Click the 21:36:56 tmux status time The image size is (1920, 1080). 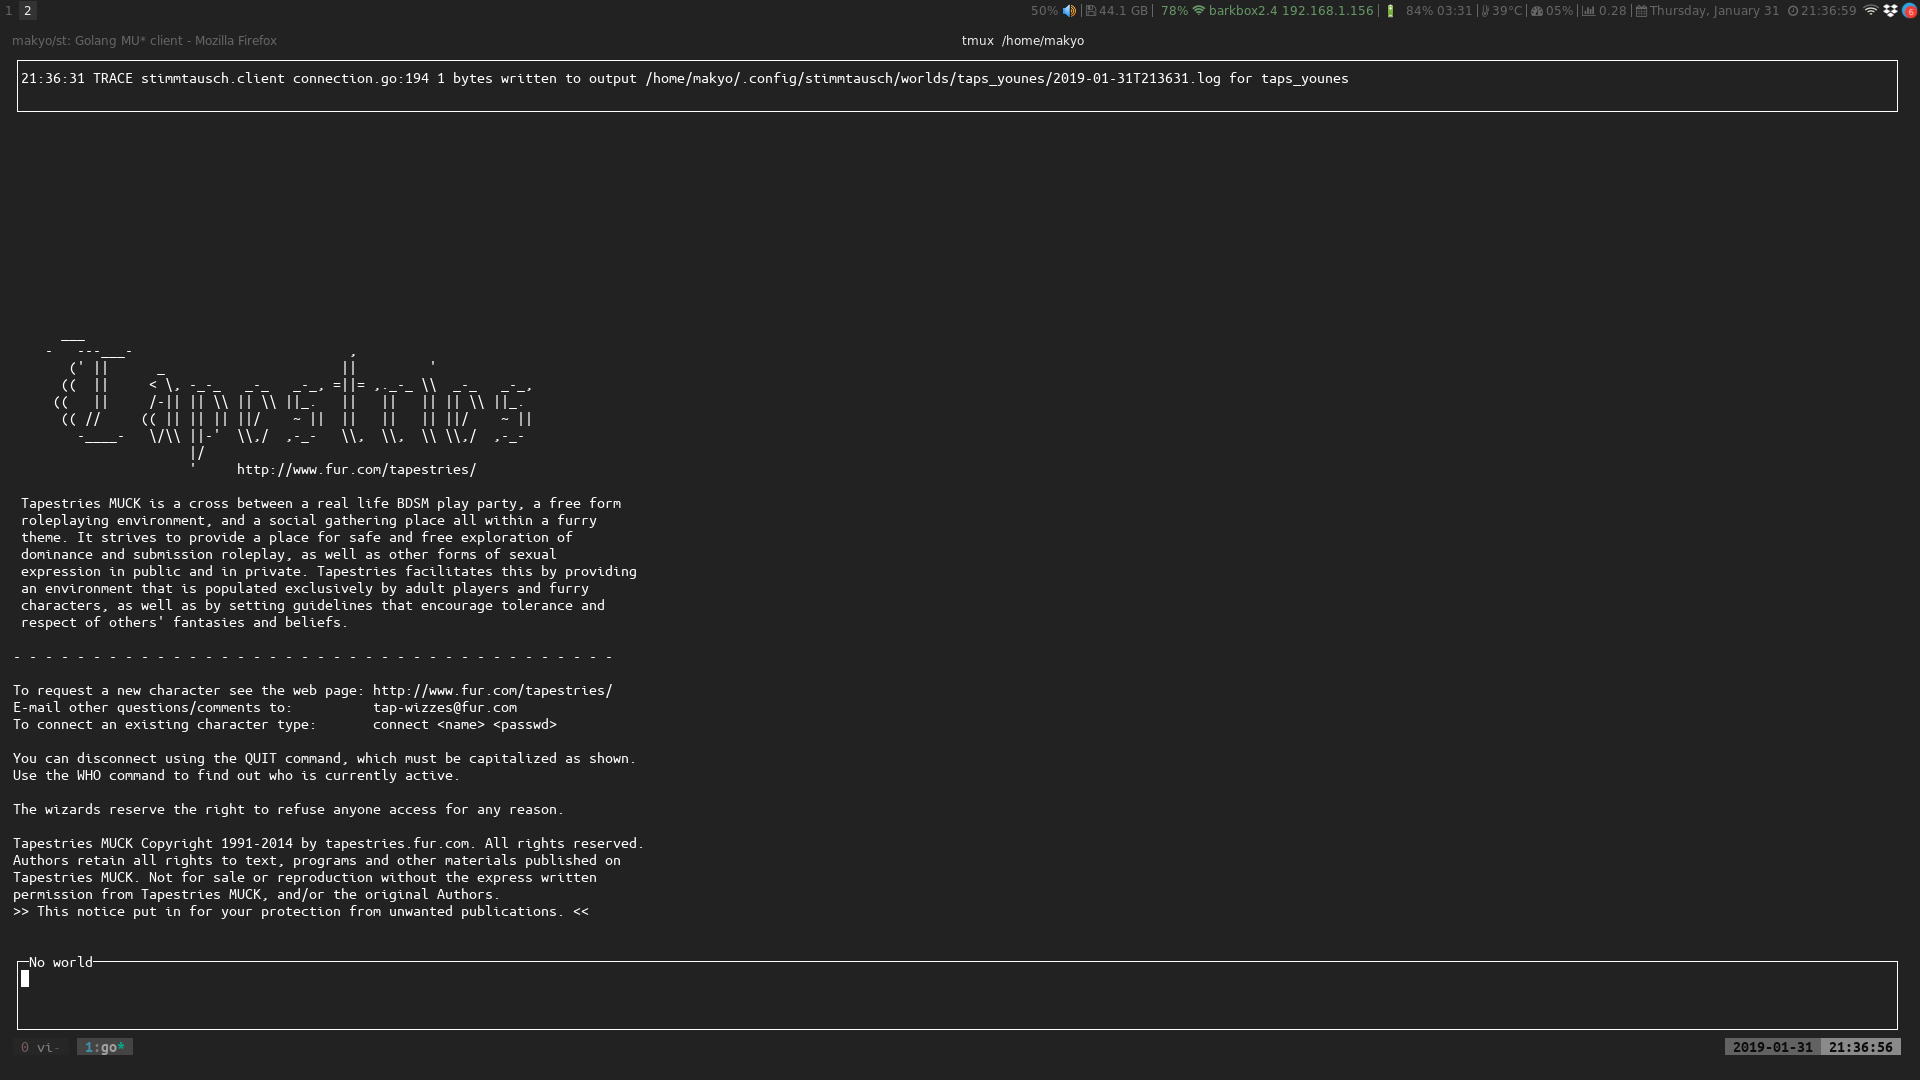pyautogui.click(x=1860, y=1047)
